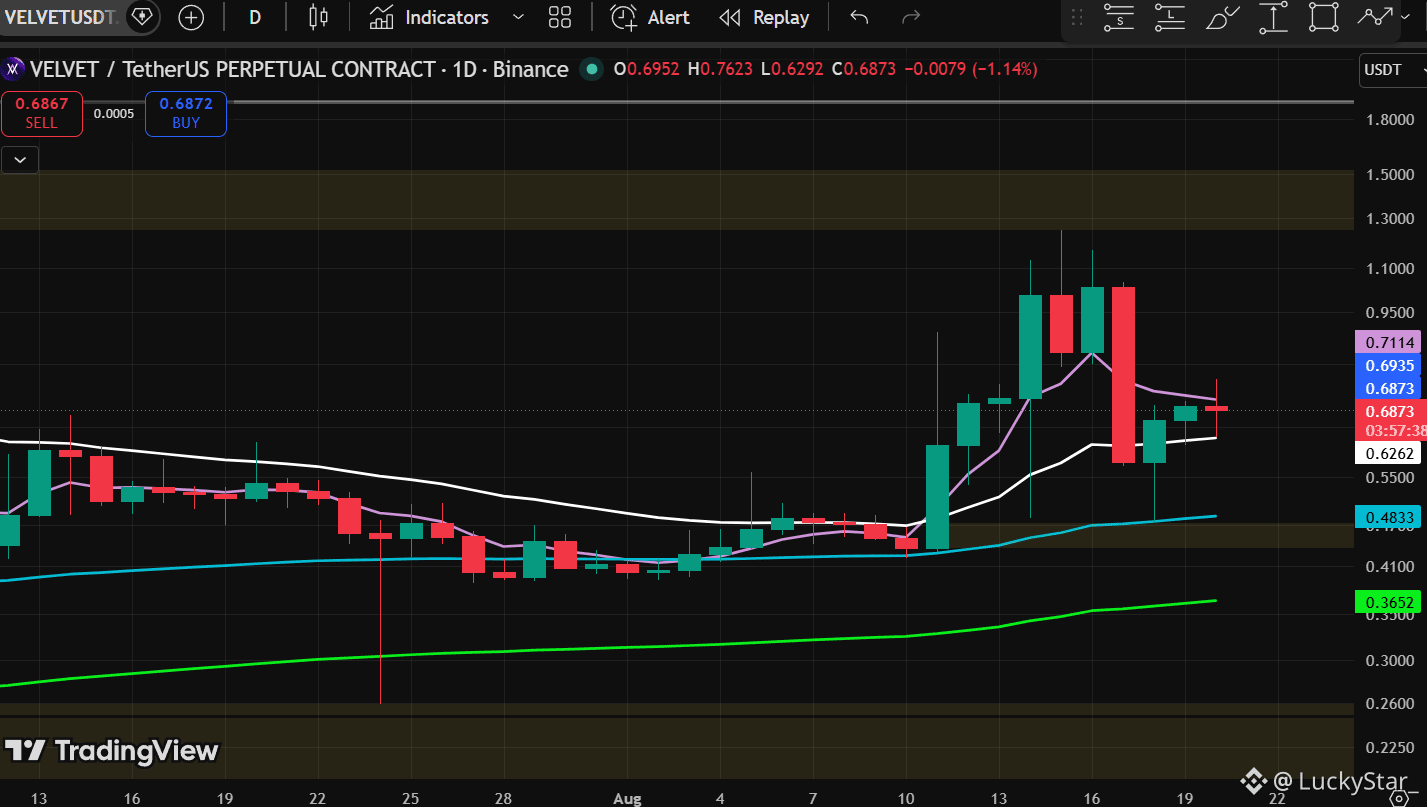Select the Long Position tool
1427x807 pixels.
point(1169,17)
